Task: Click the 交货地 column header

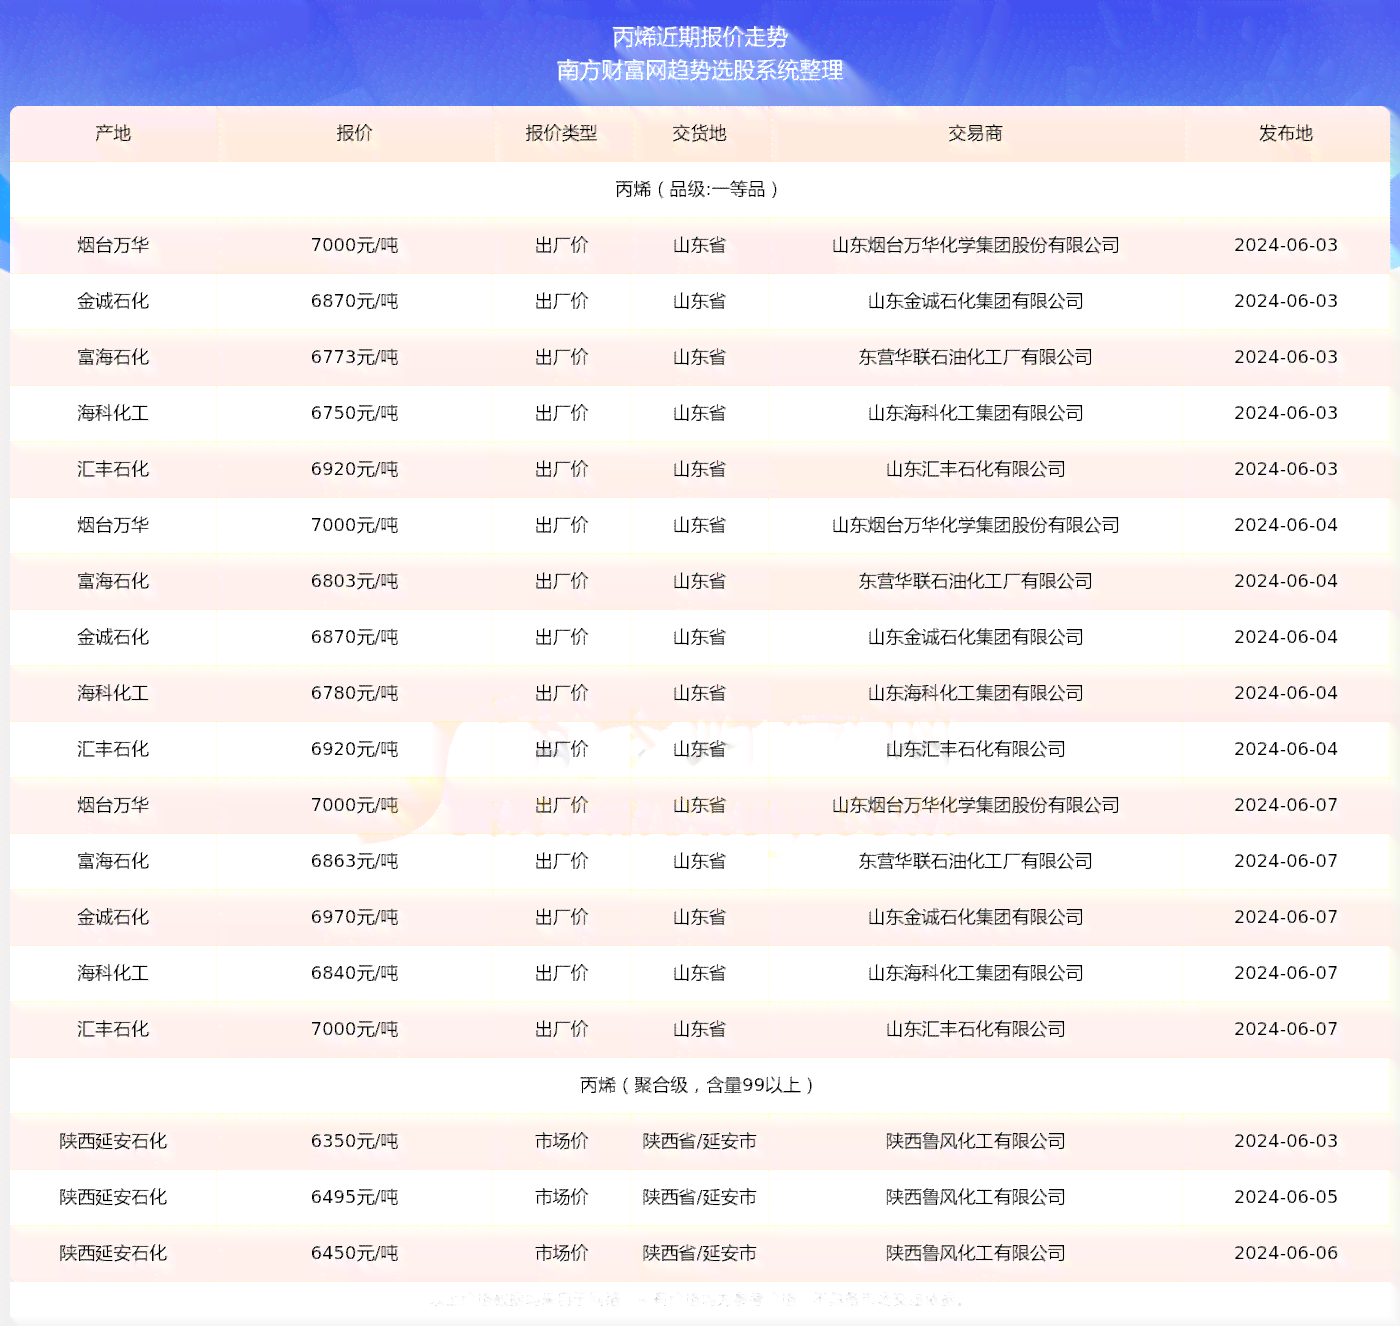Action: click(699, 133)
